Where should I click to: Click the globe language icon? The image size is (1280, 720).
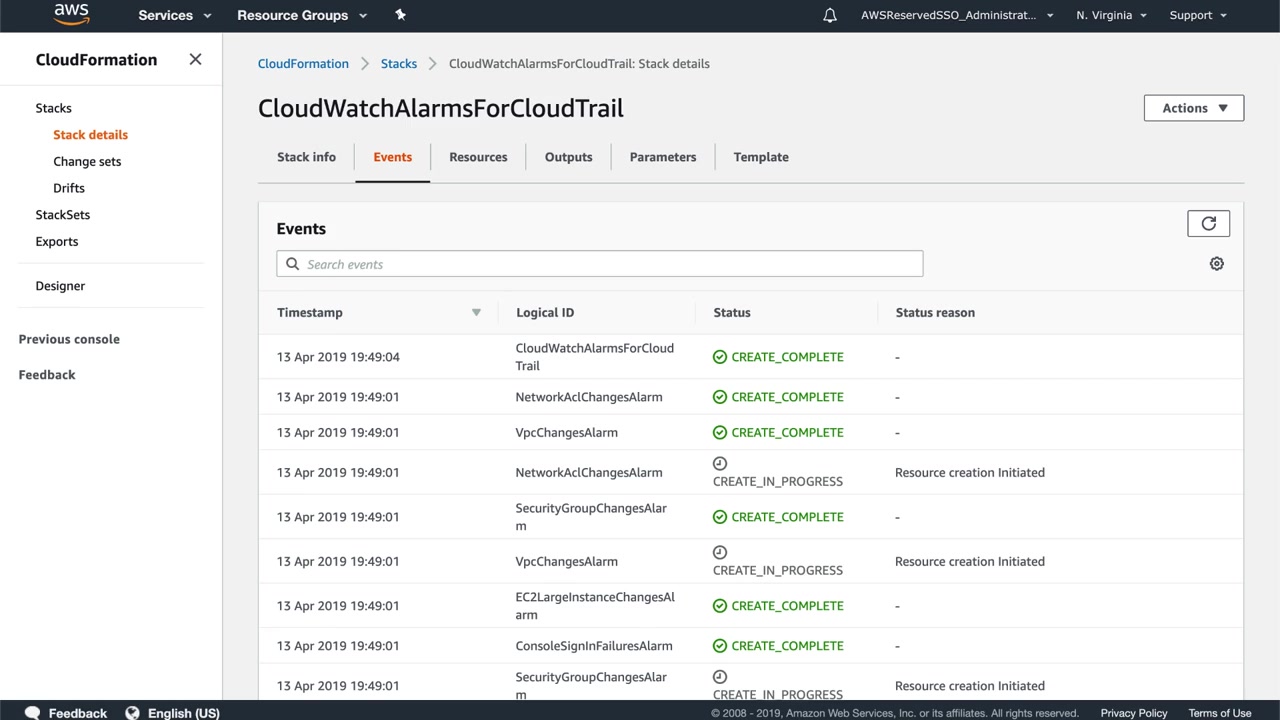point(132,713)
